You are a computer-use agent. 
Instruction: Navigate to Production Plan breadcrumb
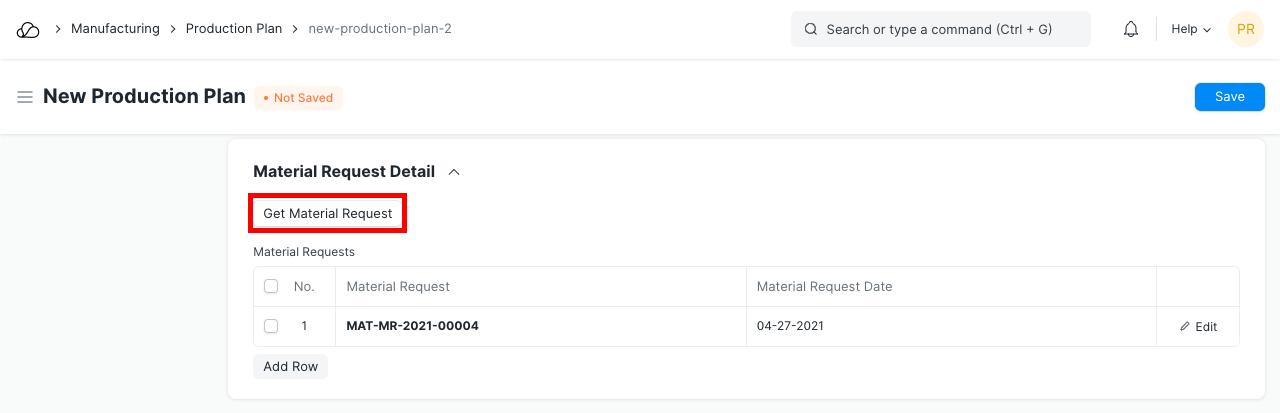tap(234, 29)
